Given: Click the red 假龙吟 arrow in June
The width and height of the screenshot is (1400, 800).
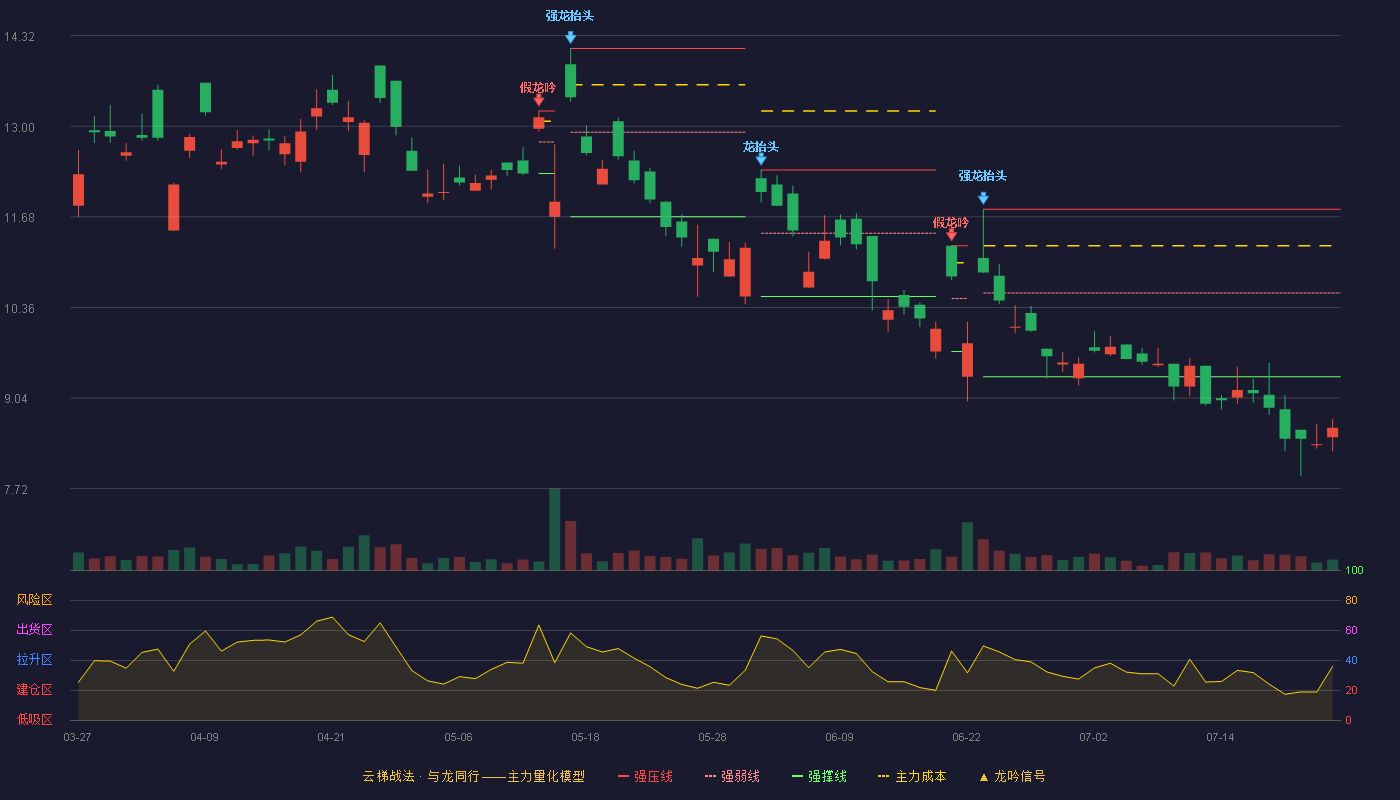Looking at the screenshot, I should click(951, 235).
